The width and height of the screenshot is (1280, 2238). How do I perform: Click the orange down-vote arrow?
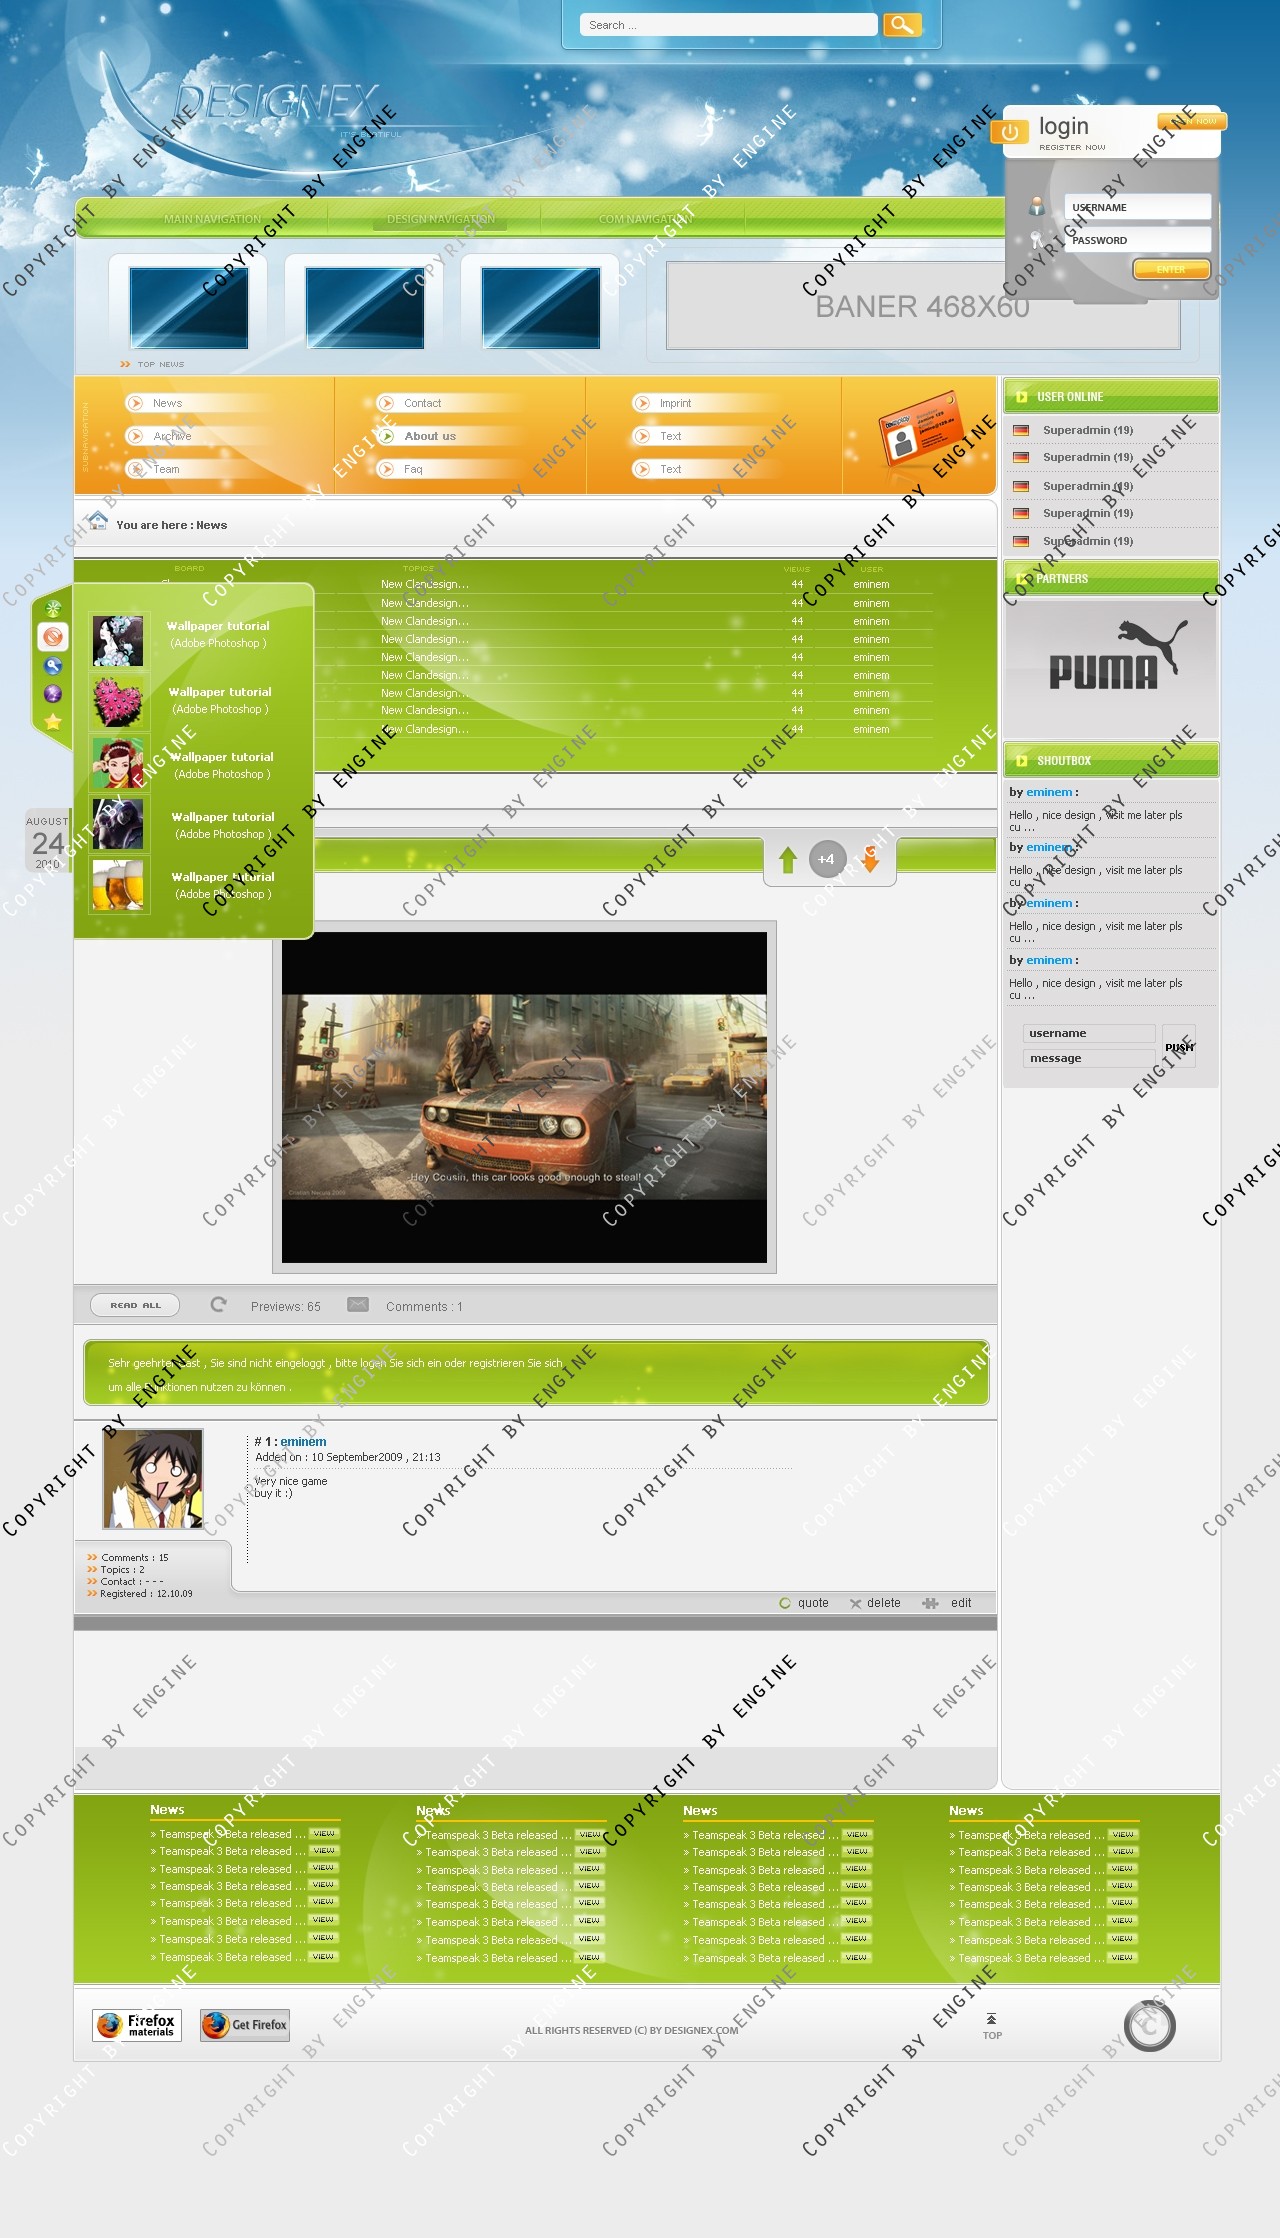point(870,859)
